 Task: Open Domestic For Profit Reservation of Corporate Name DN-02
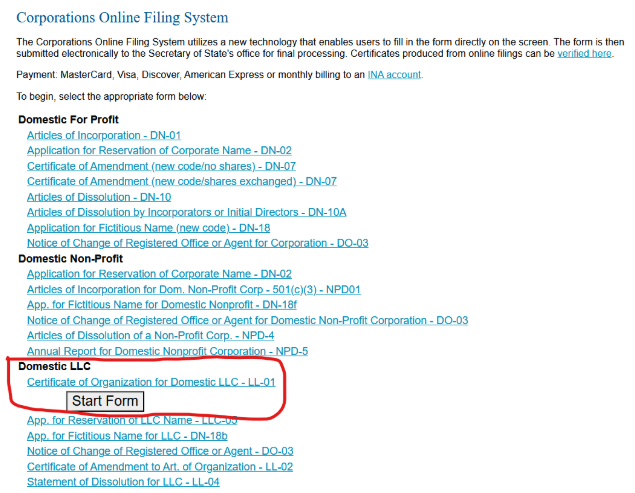(x=159, y=151)
